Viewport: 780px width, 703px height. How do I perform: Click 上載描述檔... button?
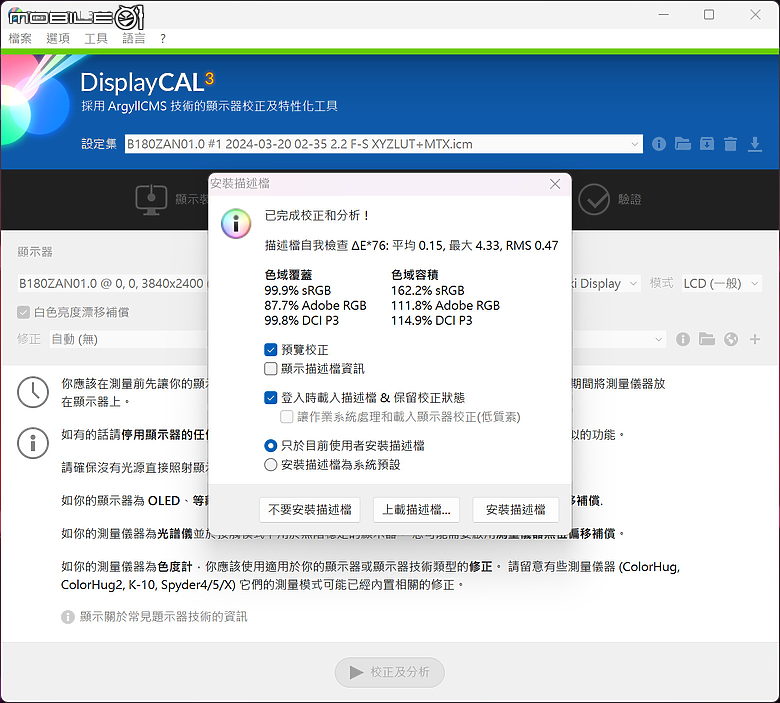(x=416, y=509)
